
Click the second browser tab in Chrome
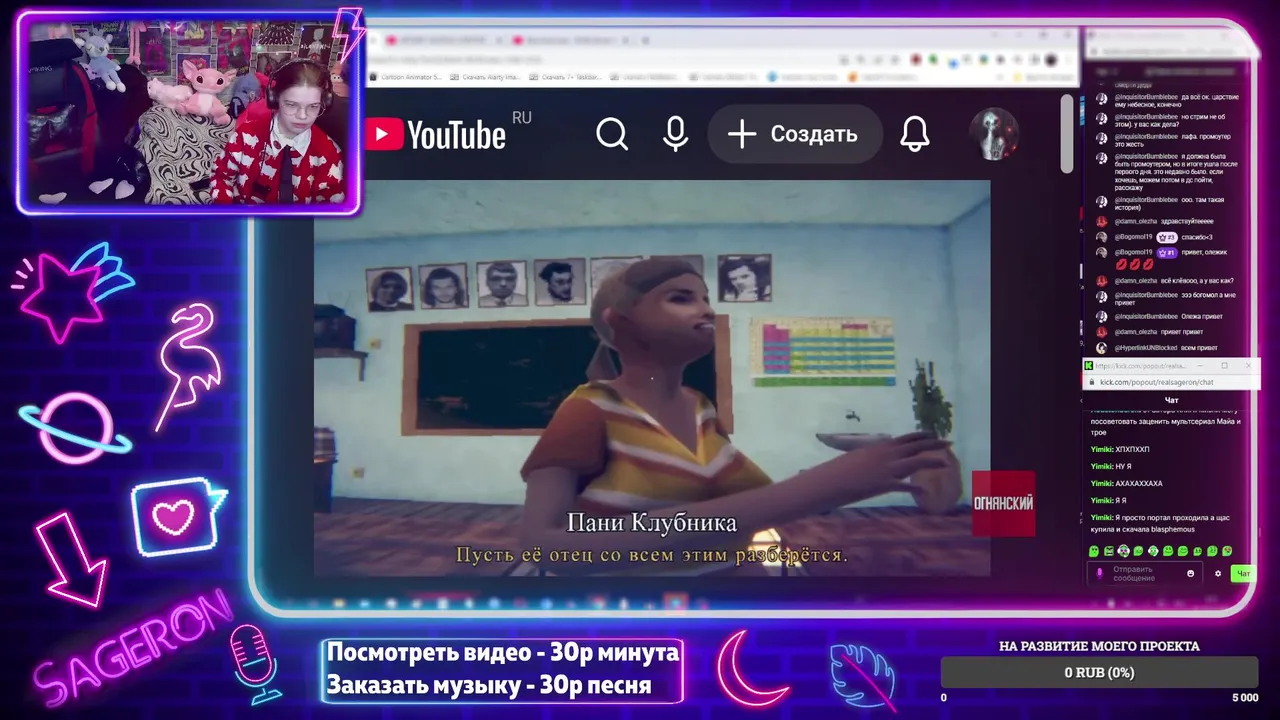(572, 41)
